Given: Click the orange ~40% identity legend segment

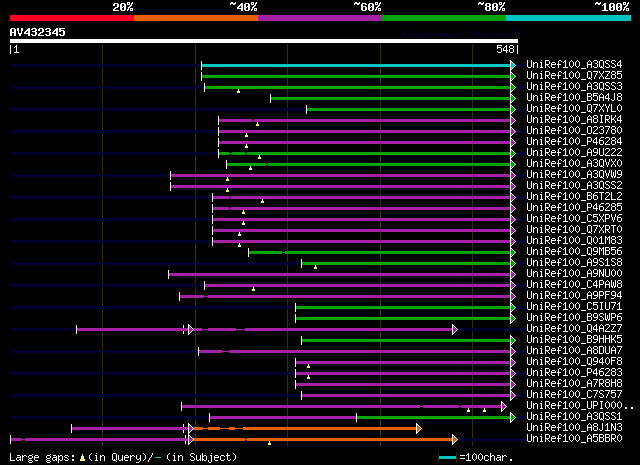Looking at the screenshot, I should (x=196, y=18).
